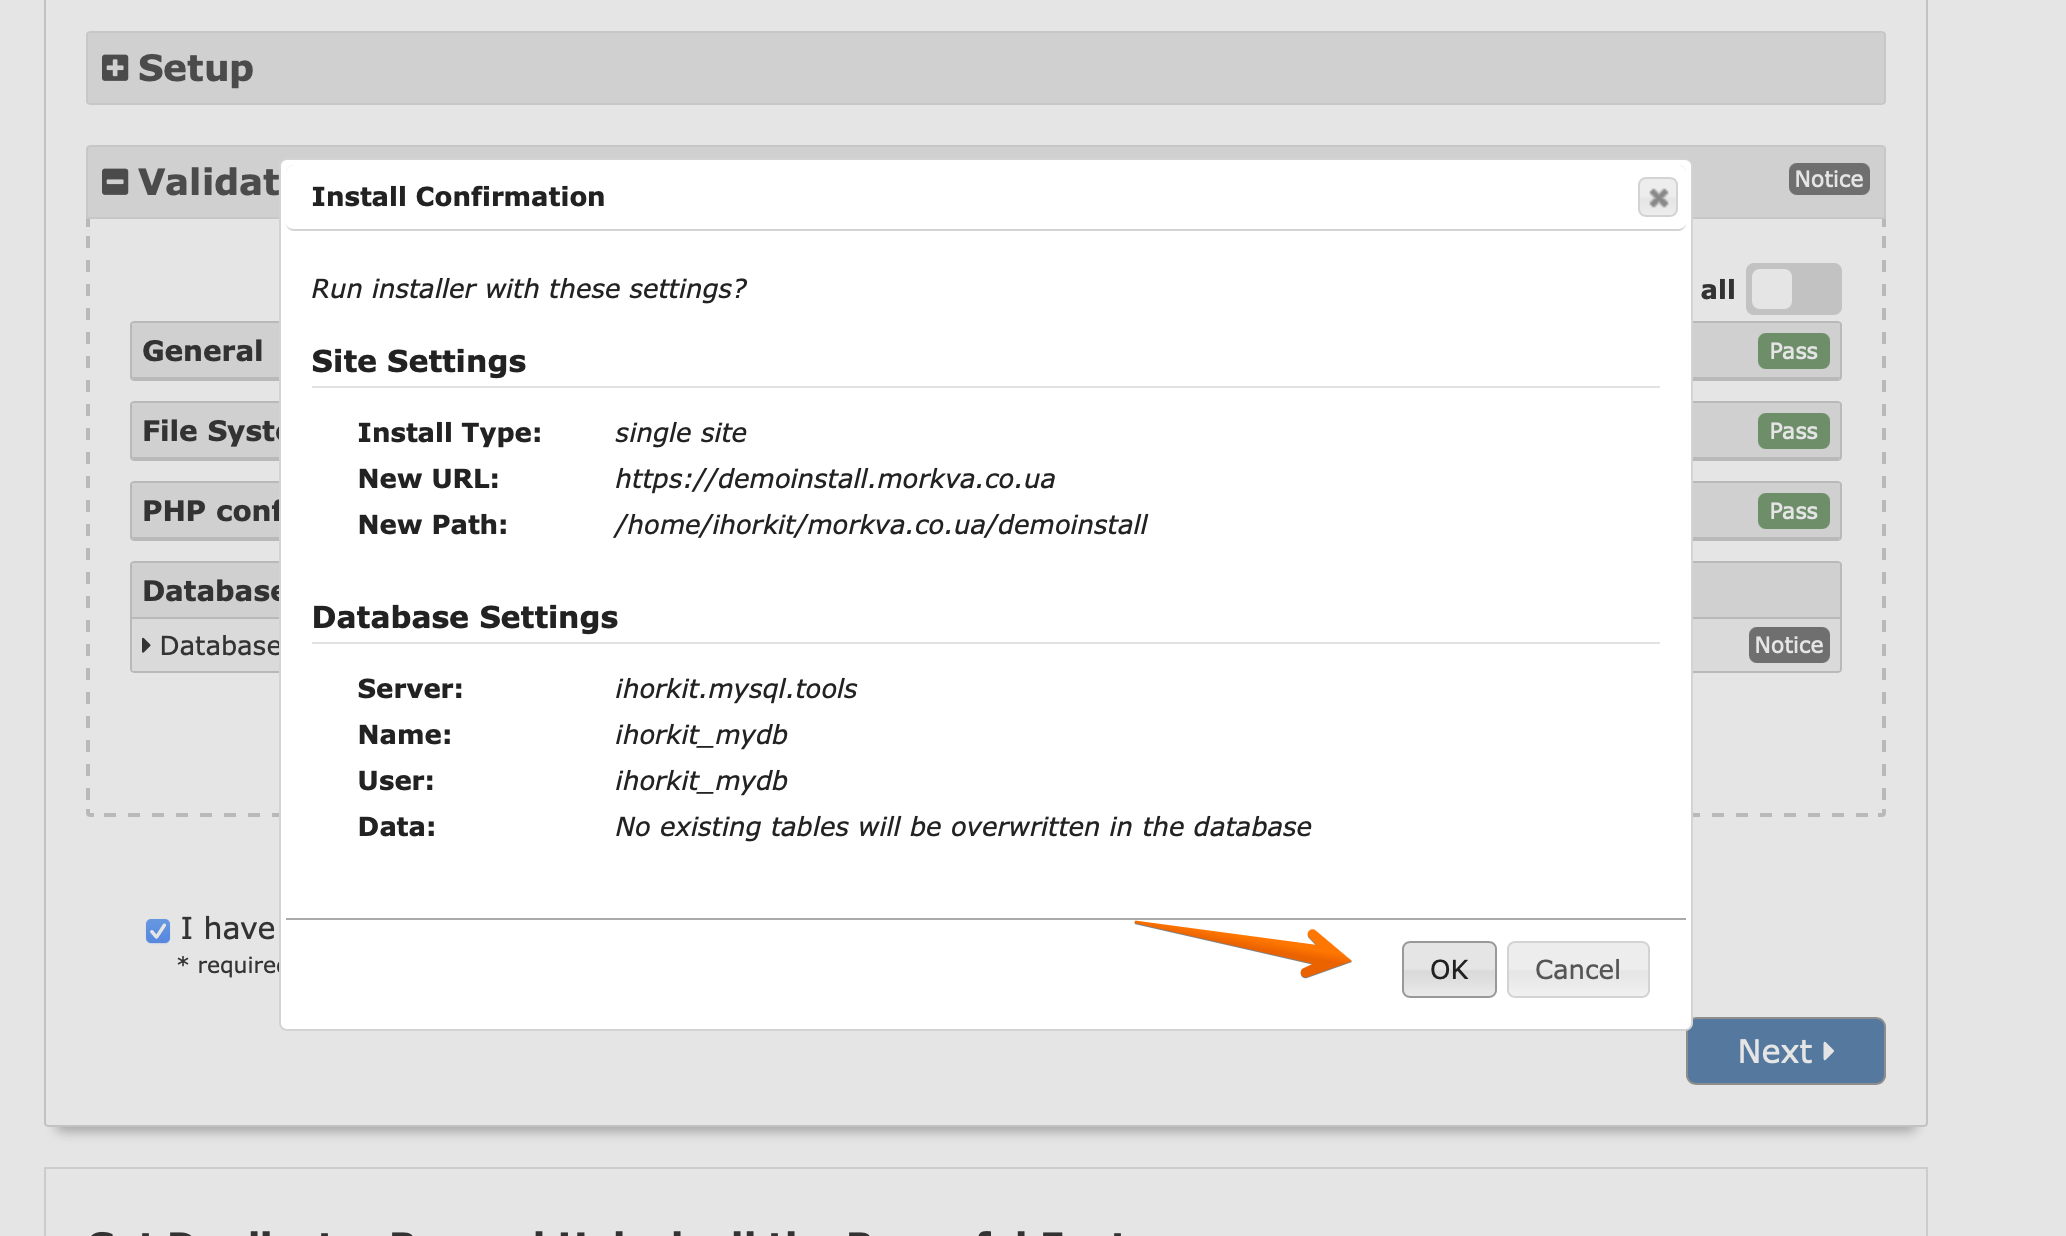
Task: Close the Install Confirmation dialog with X
Action: tap(1657, 197)
